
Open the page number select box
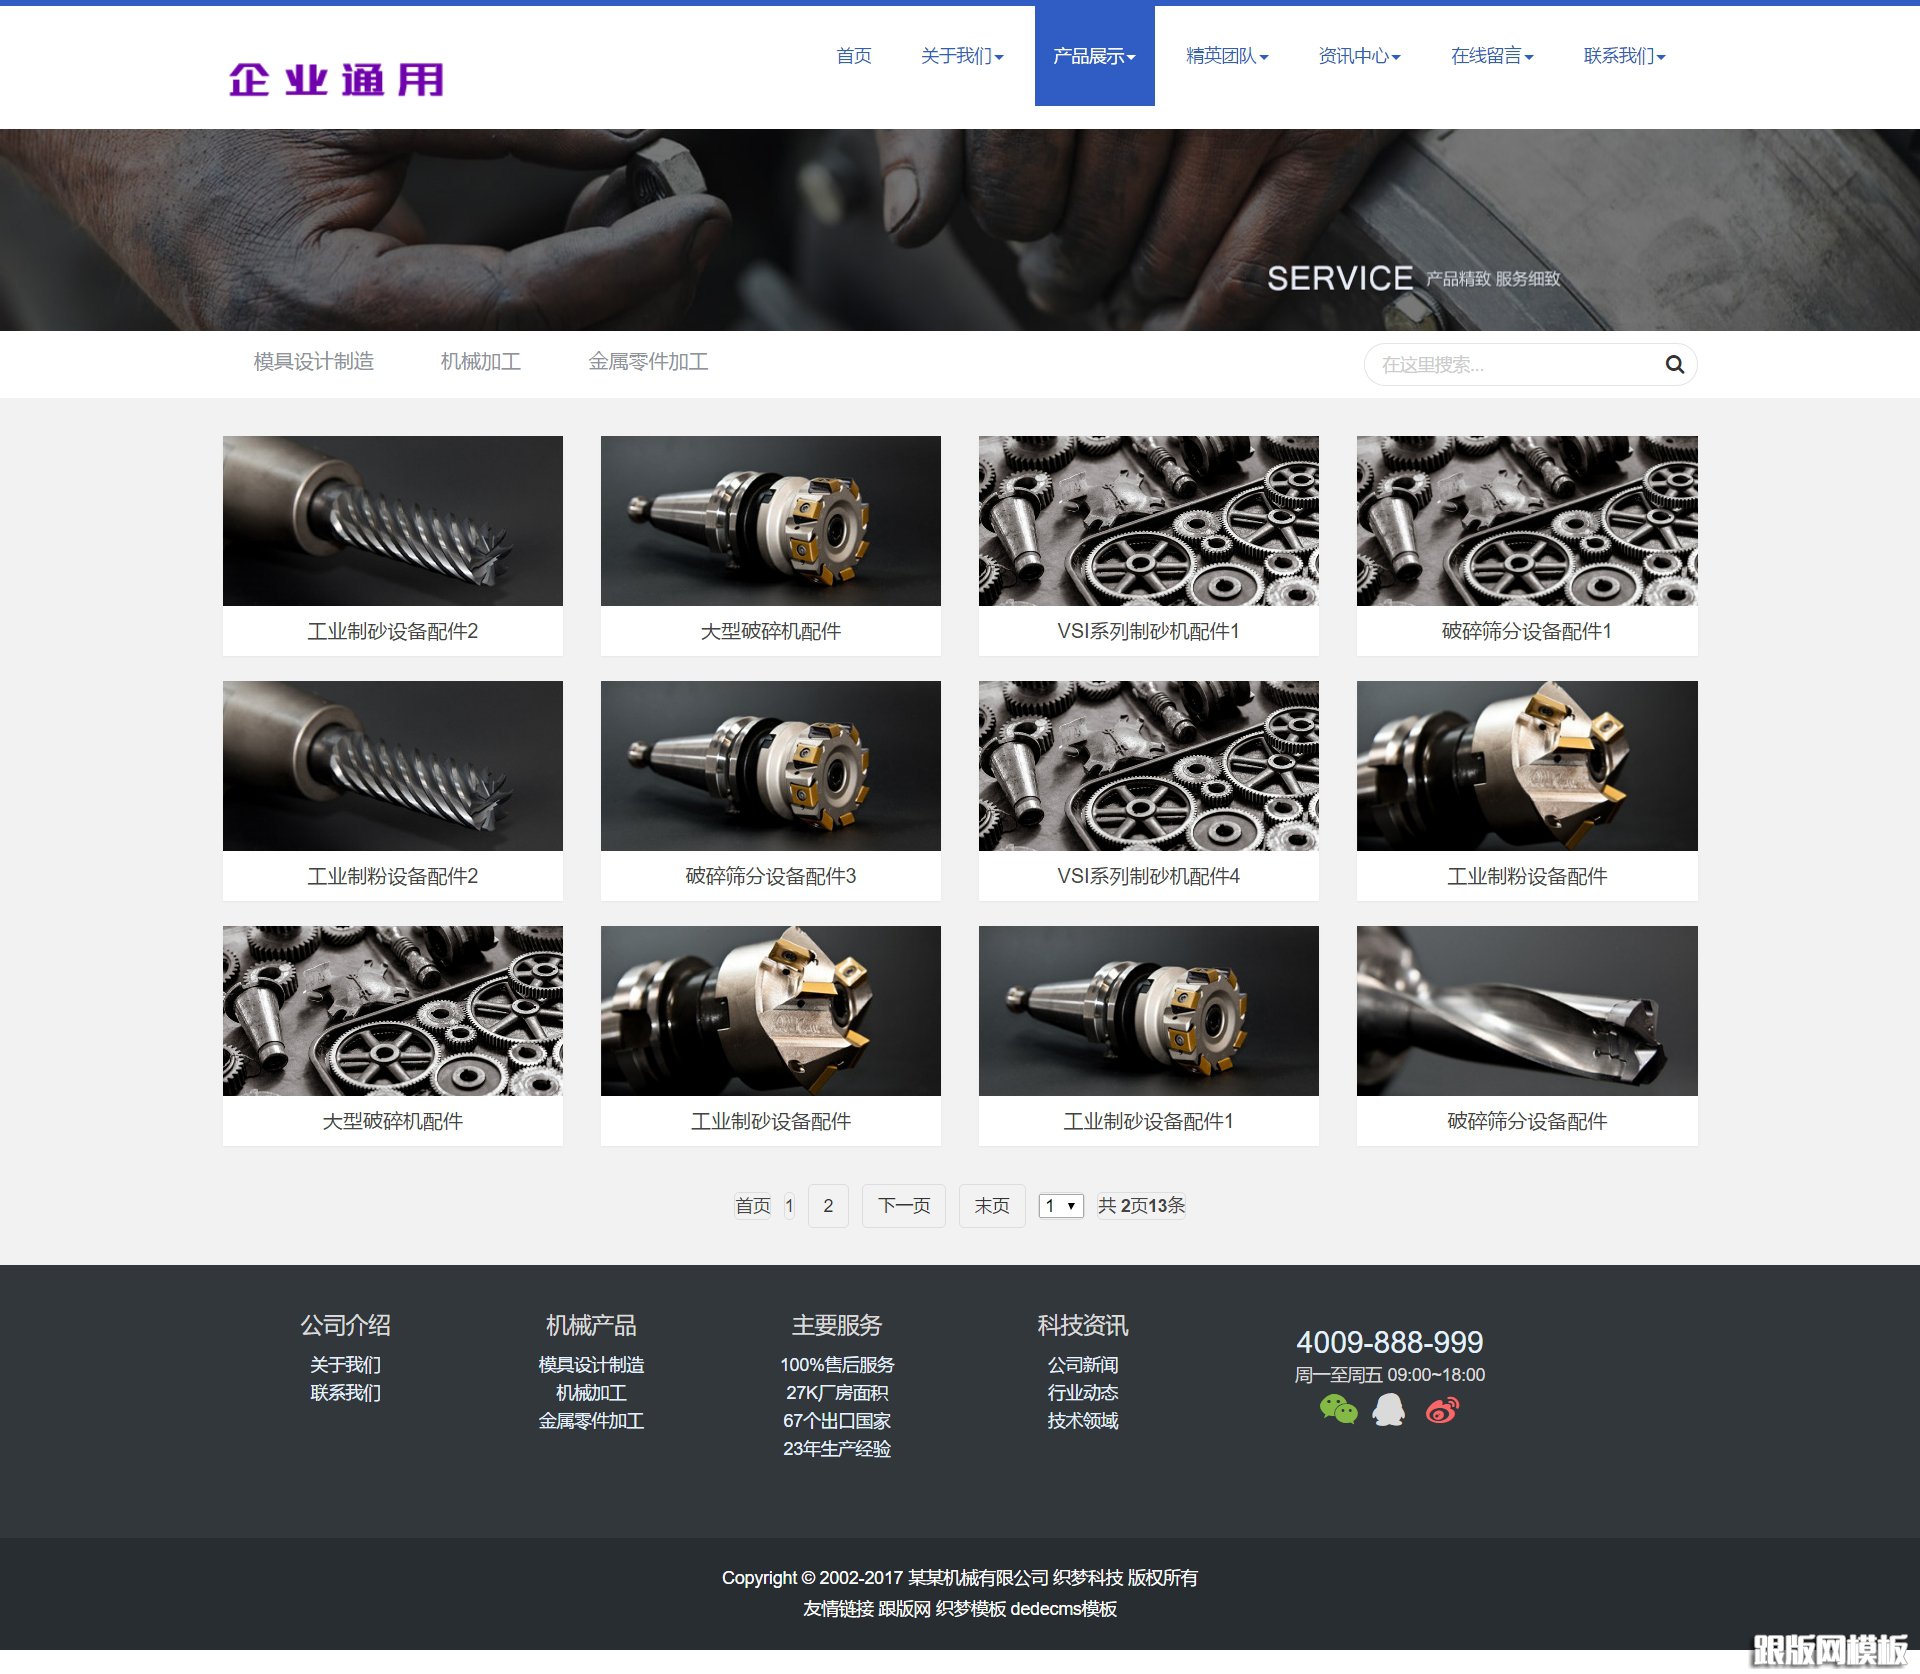pos(1061,1206)
